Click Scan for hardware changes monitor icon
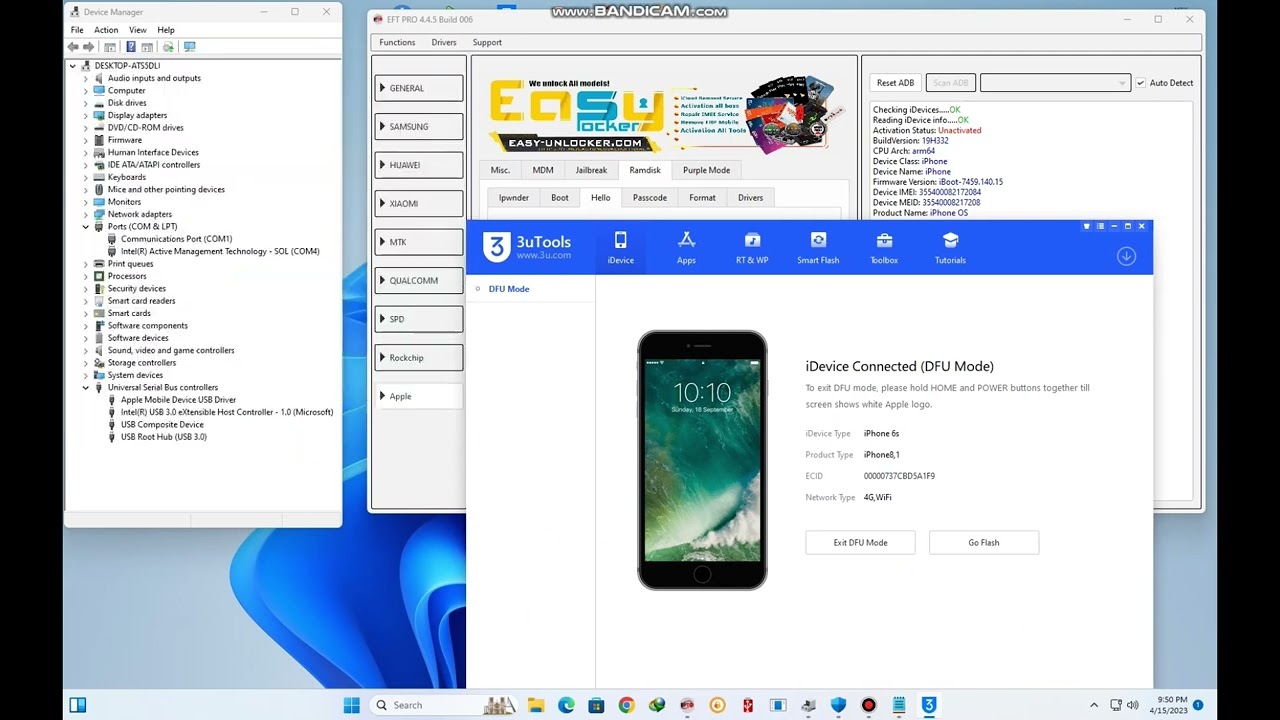 (x=189, y=47)
